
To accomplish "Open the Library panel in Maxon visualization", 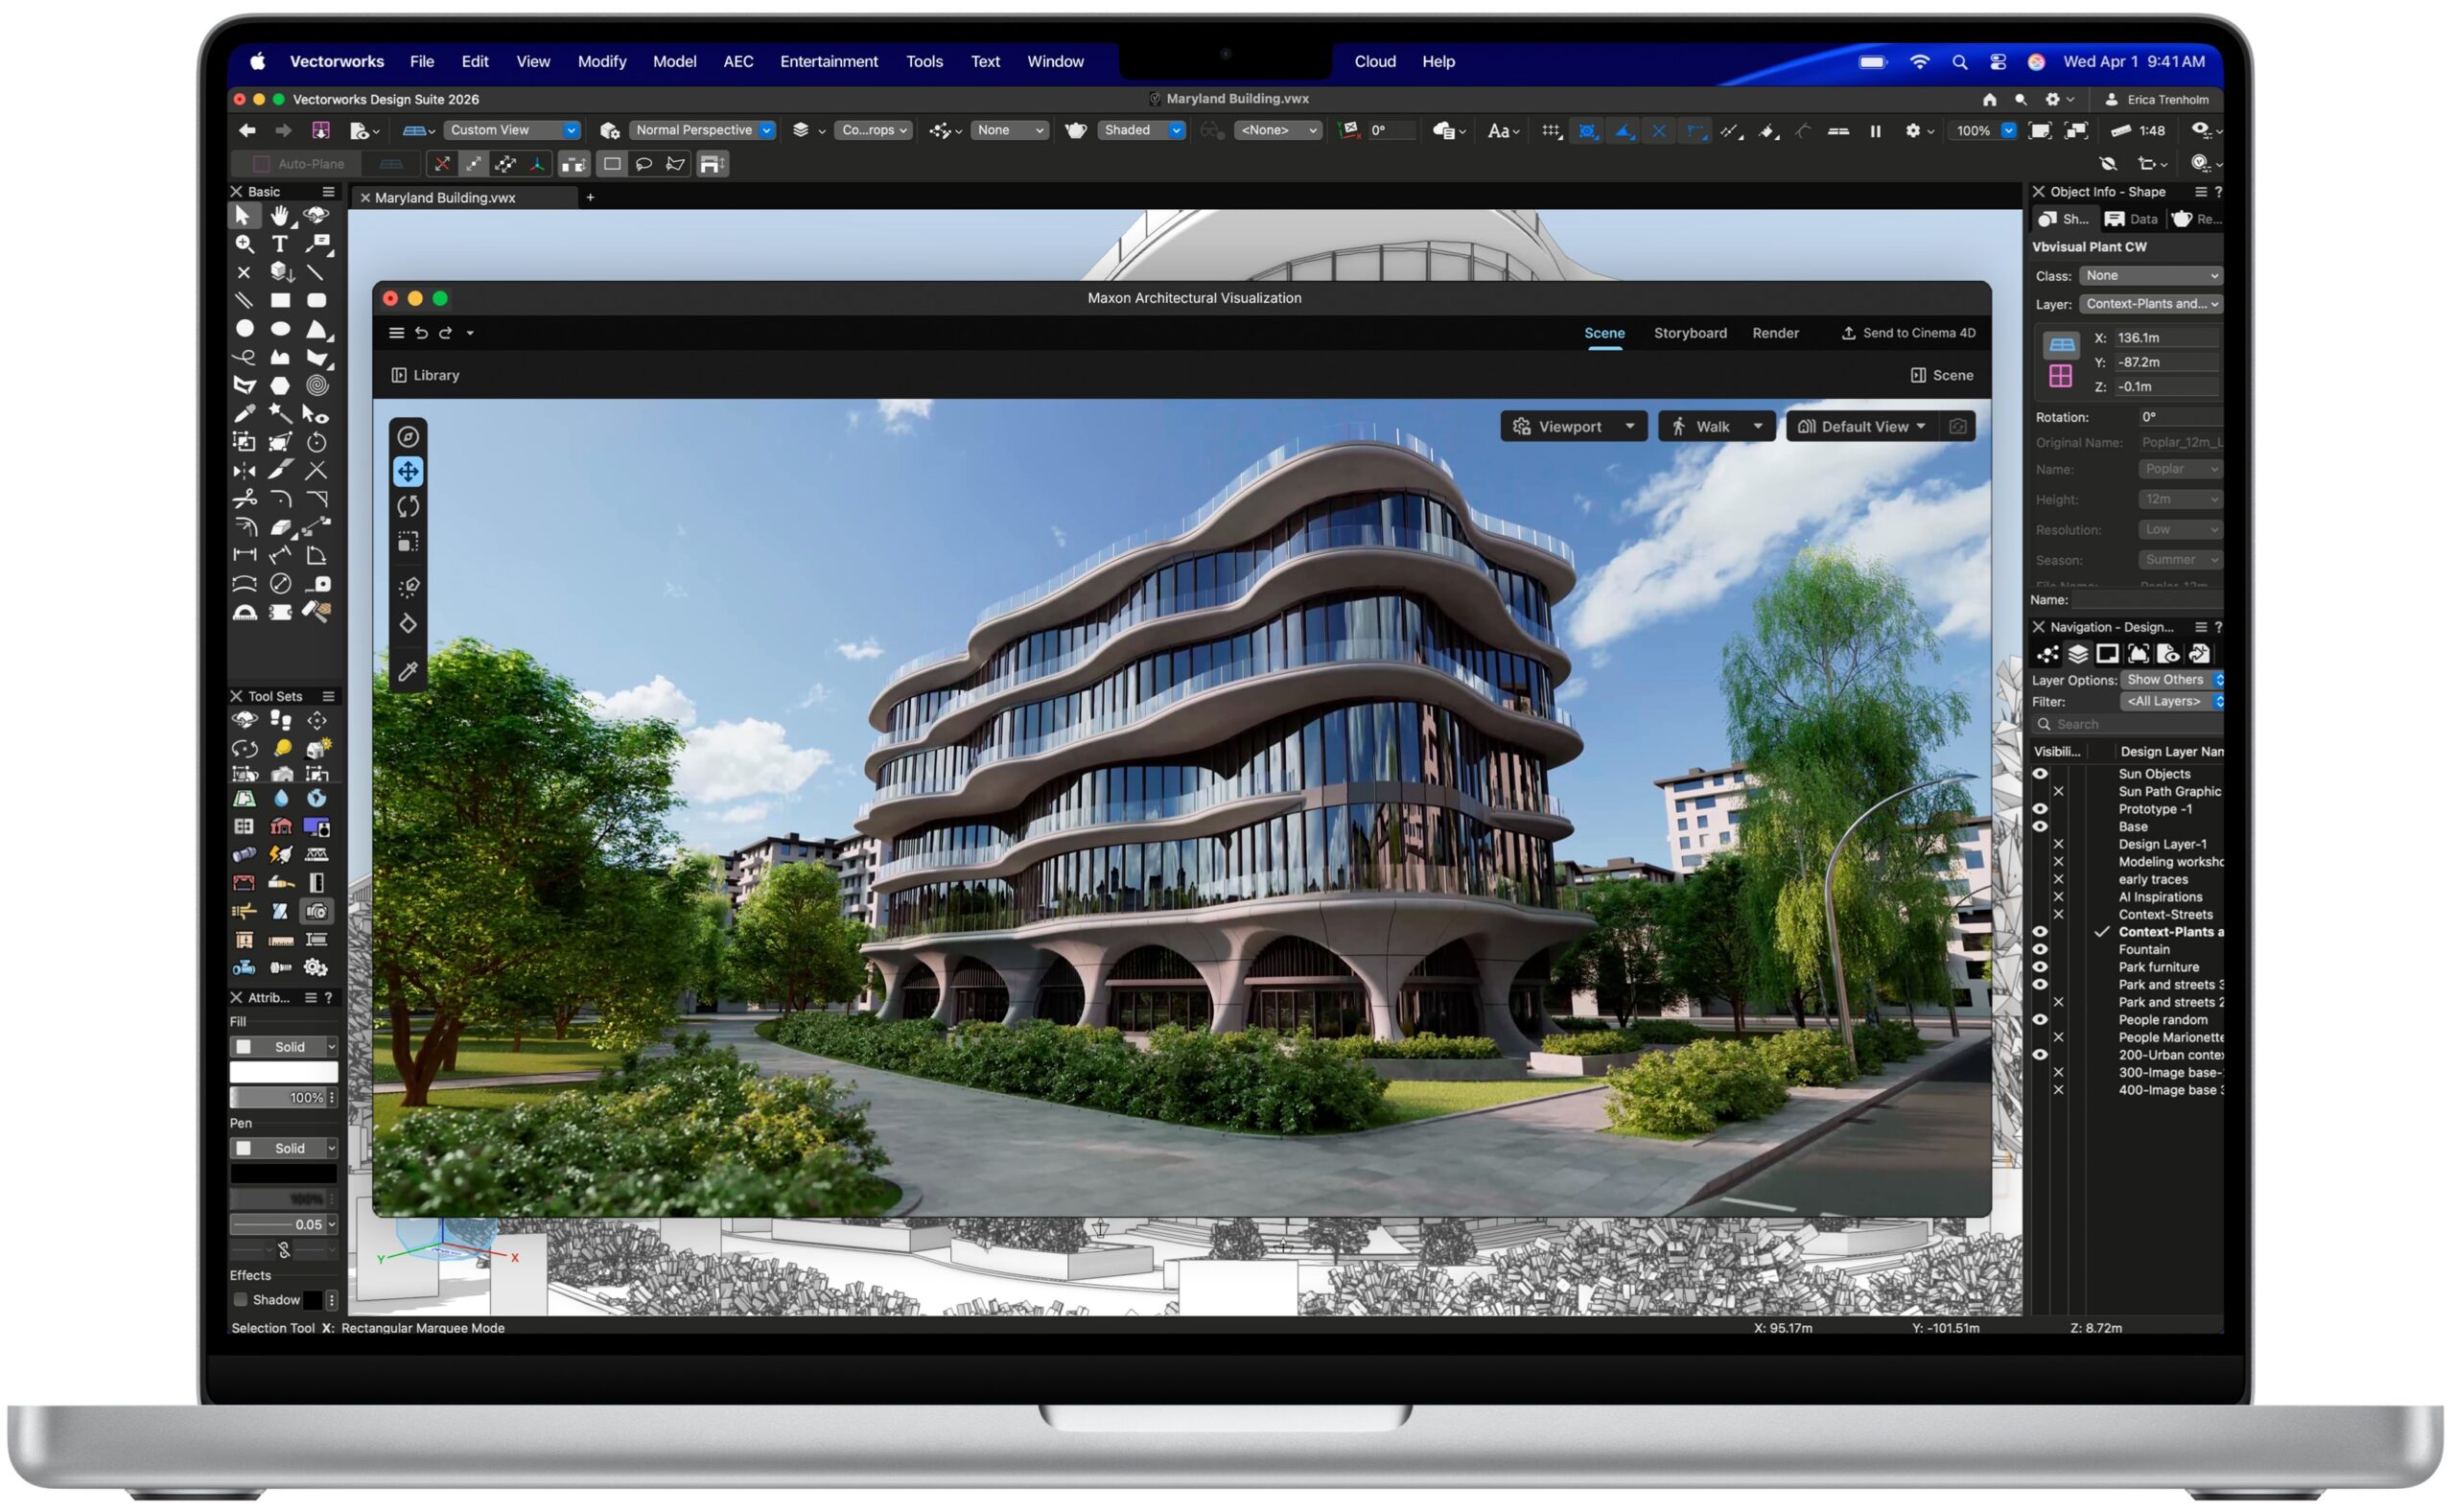I will (x=424, y=374).
